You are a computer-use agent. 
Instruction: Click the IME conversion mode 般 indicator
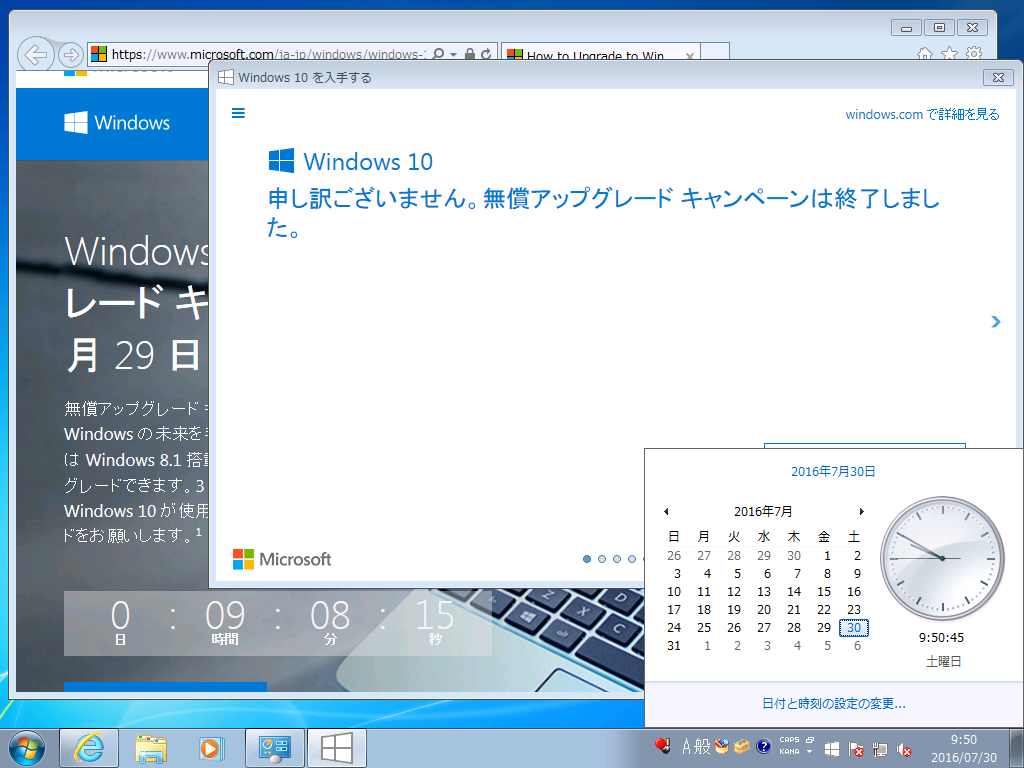pyautogui.click(x=702, y=745)
